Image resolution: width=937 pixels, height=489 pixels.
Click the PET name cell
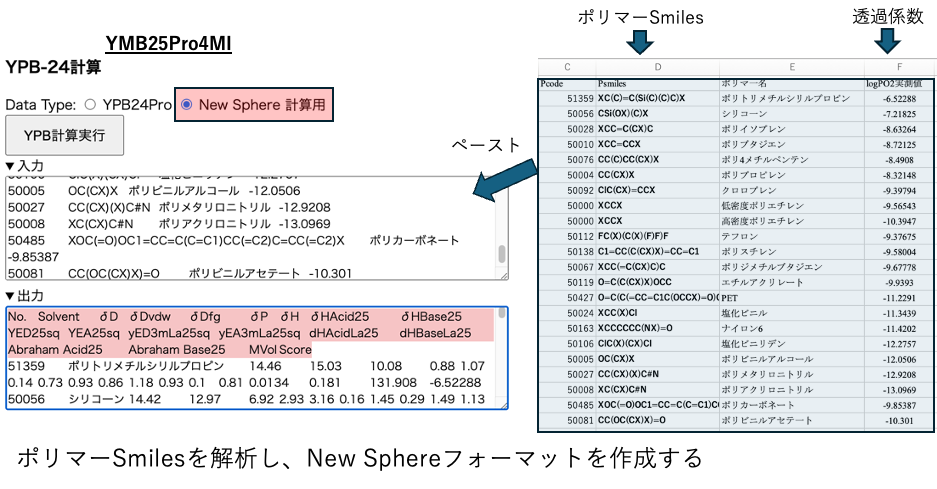tap(792, 298)
